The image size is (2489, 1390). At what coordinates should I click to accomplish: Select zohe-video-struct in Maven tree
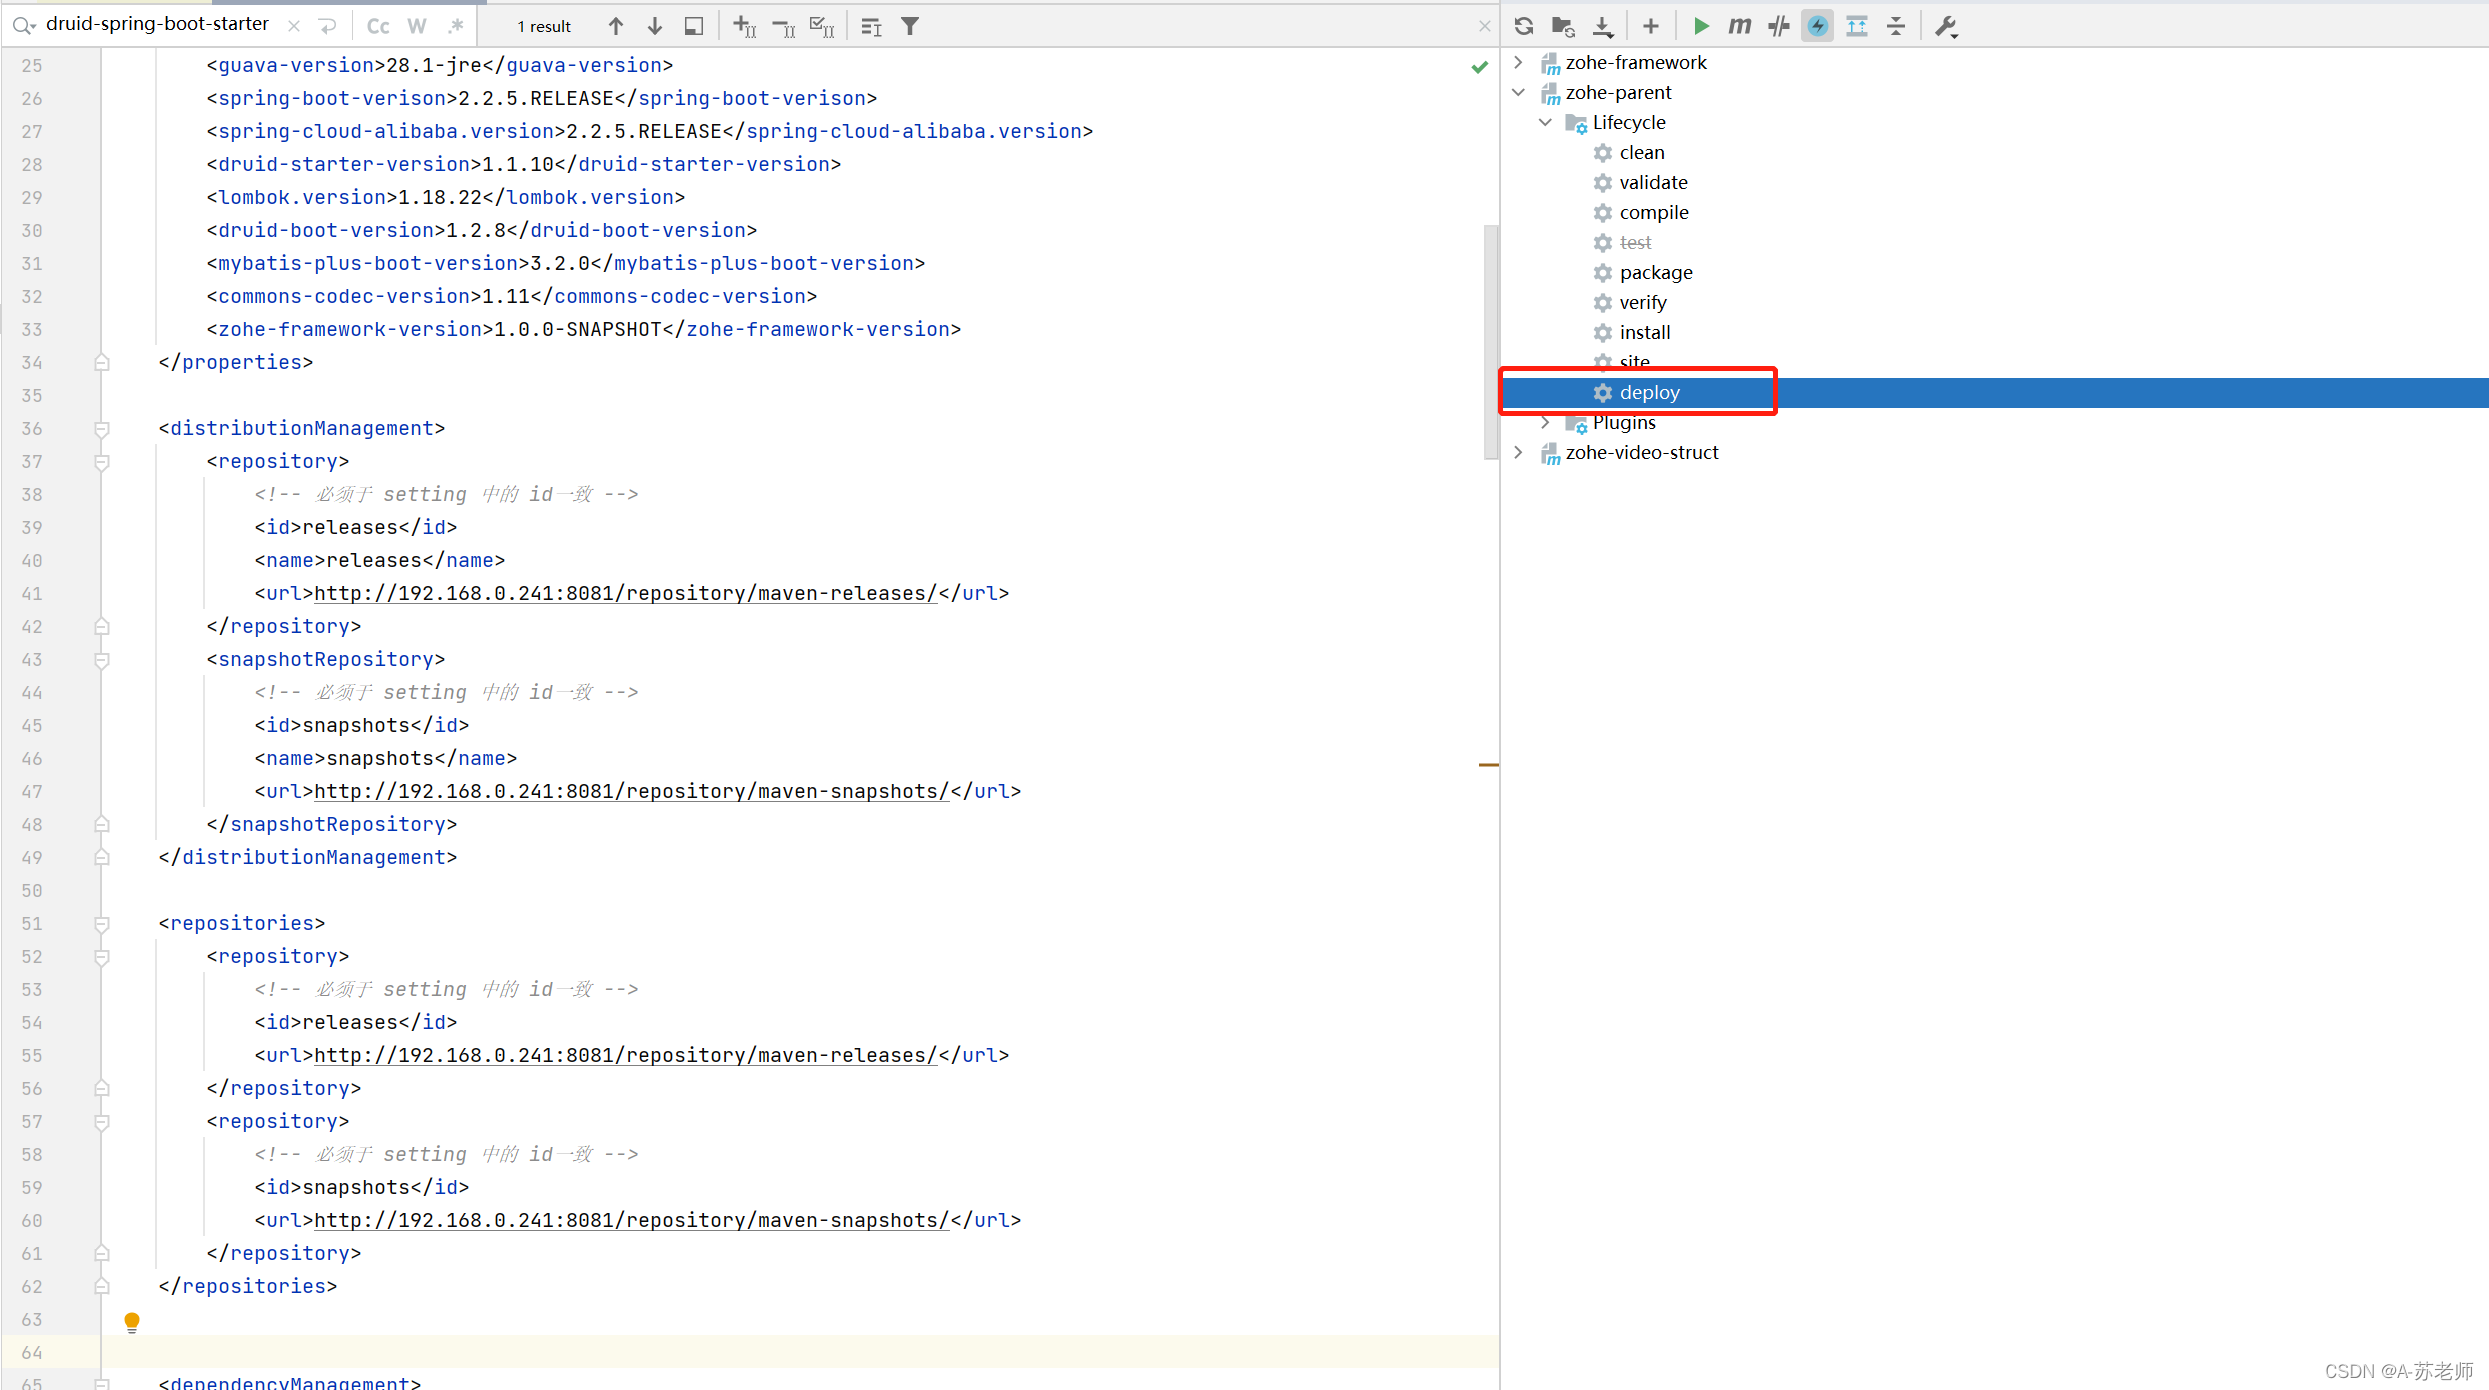coord(1642,452)
